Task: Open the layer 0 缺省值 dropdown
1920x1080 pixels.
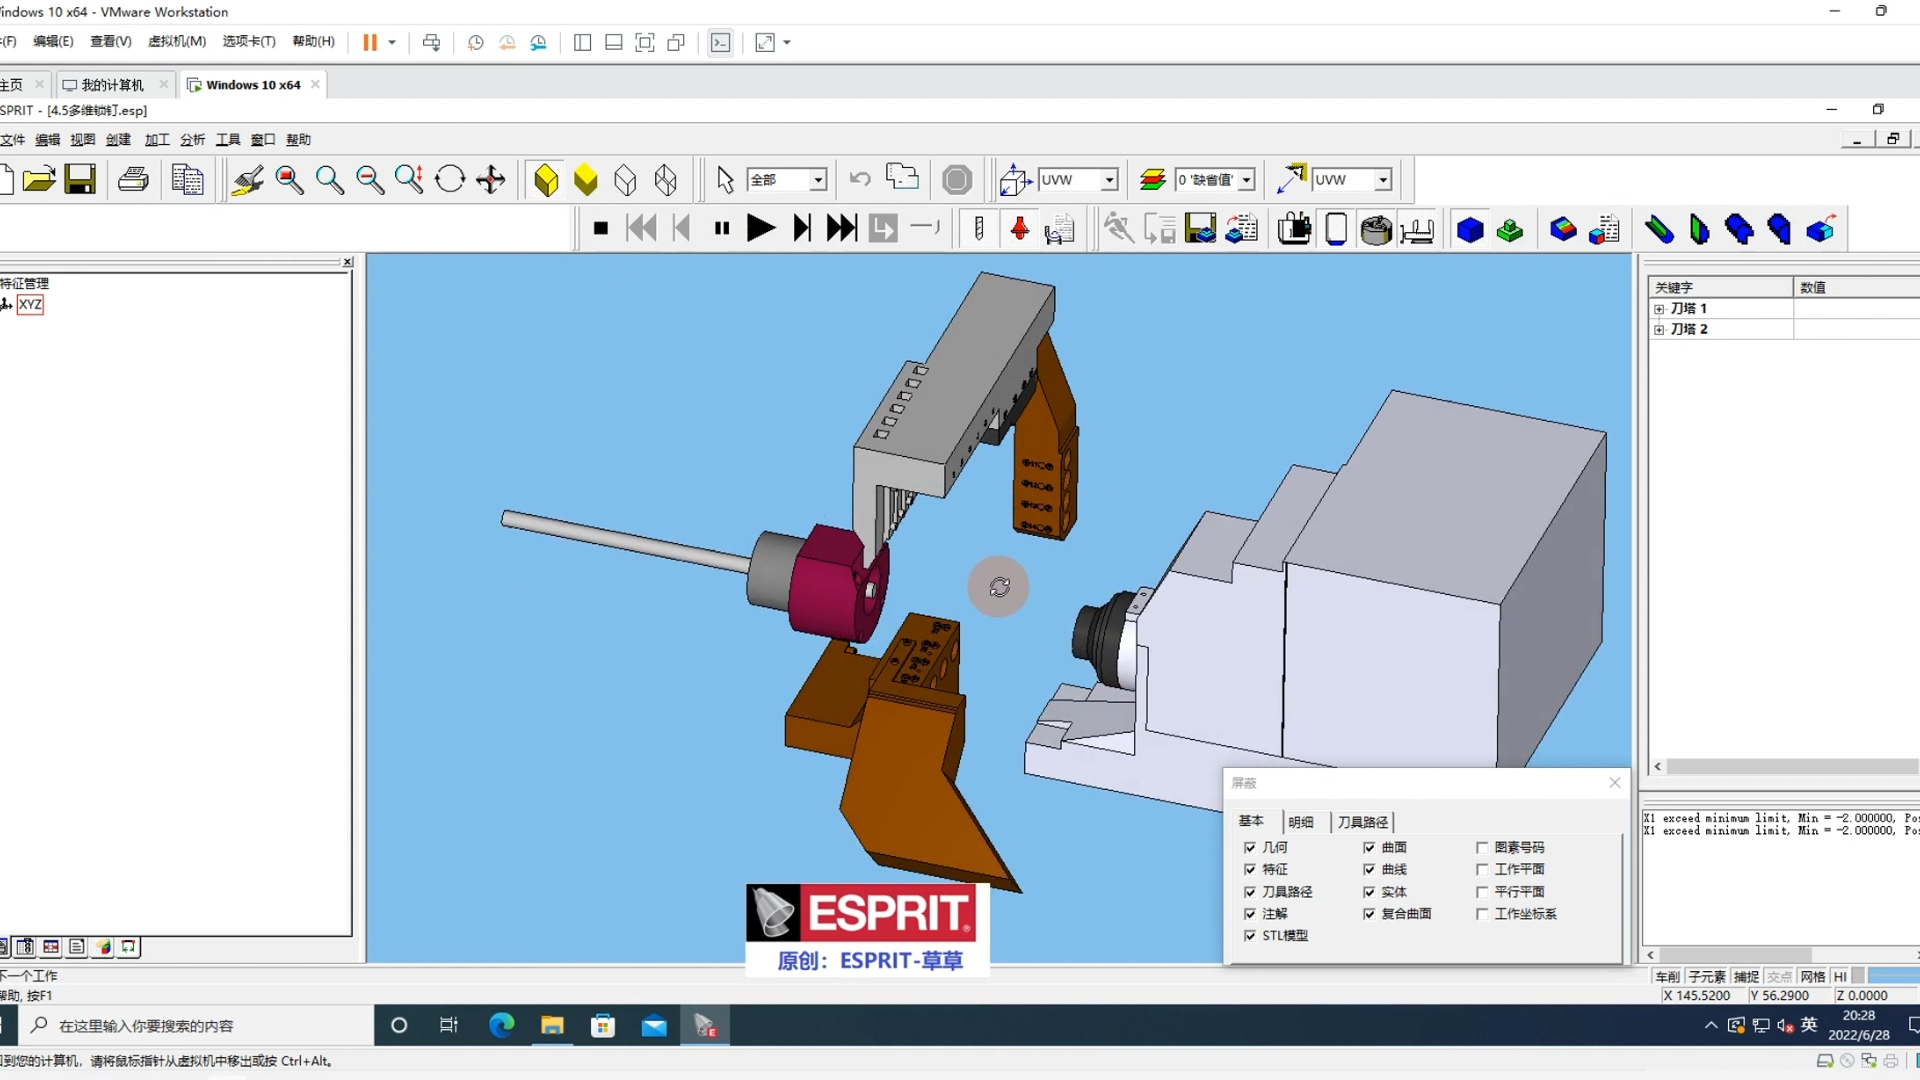Action: pyautogui.click(x=1247, y=180)
